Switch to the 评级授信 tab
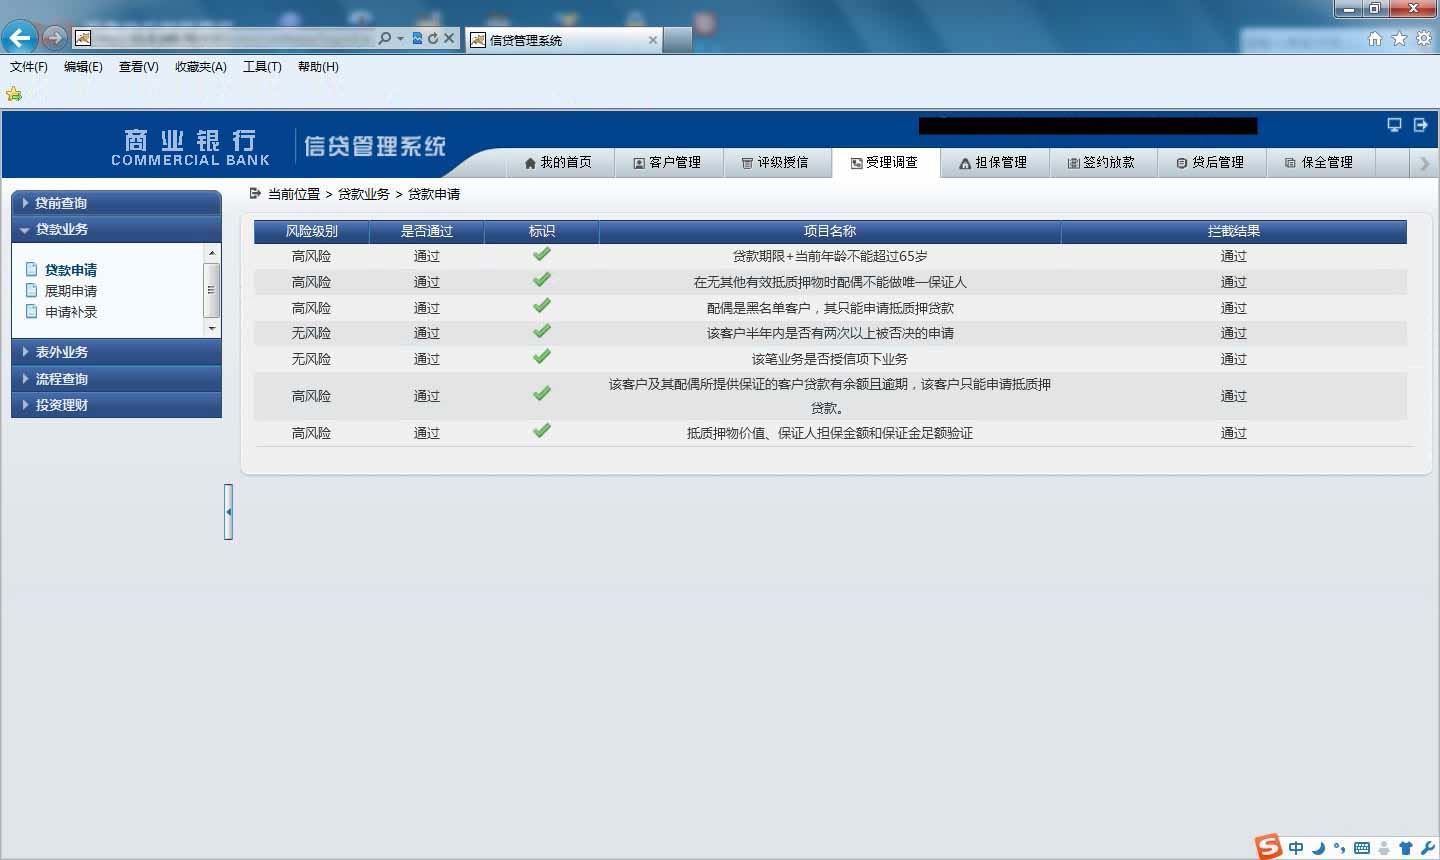Viewport: 1440px width, 860px height. (775, 162)
